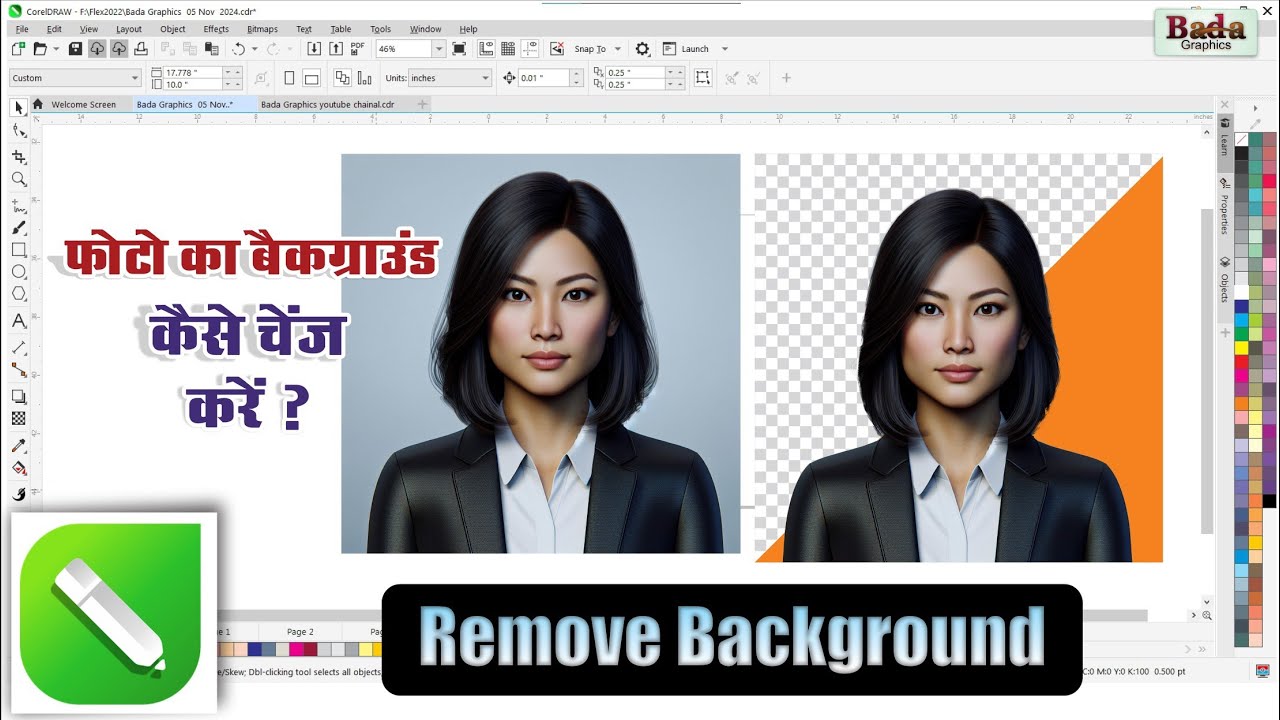Open the Object menu
The width and height of the screenshot is (1280, 720).
tap(173, 29)
